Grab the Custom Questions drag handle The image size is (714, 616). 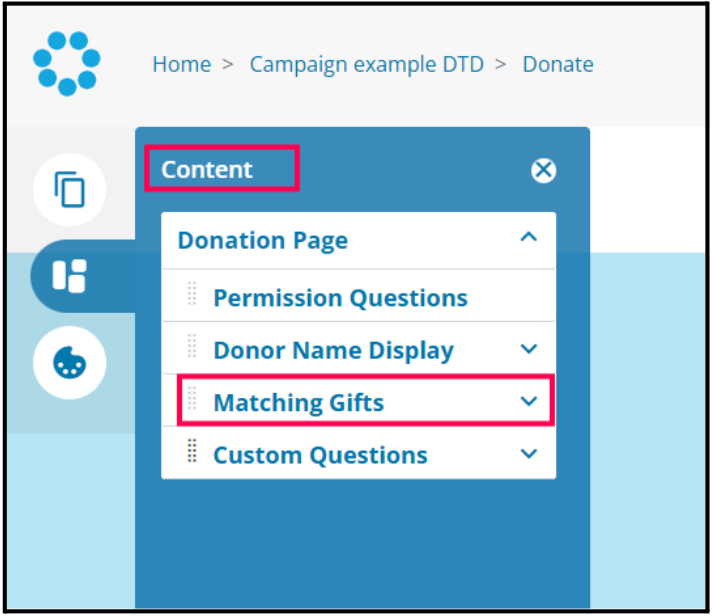click(x=192, y=454)
